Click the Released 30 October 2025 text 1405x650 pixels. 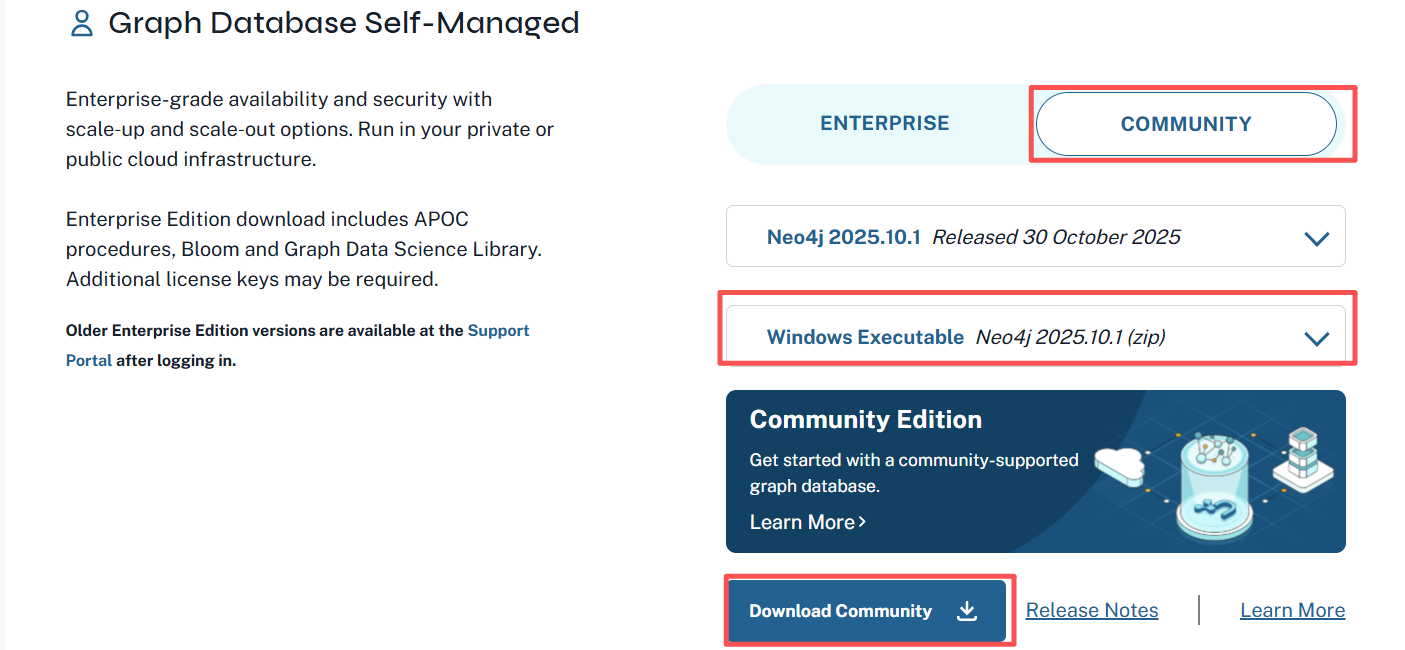point(1056,237)
